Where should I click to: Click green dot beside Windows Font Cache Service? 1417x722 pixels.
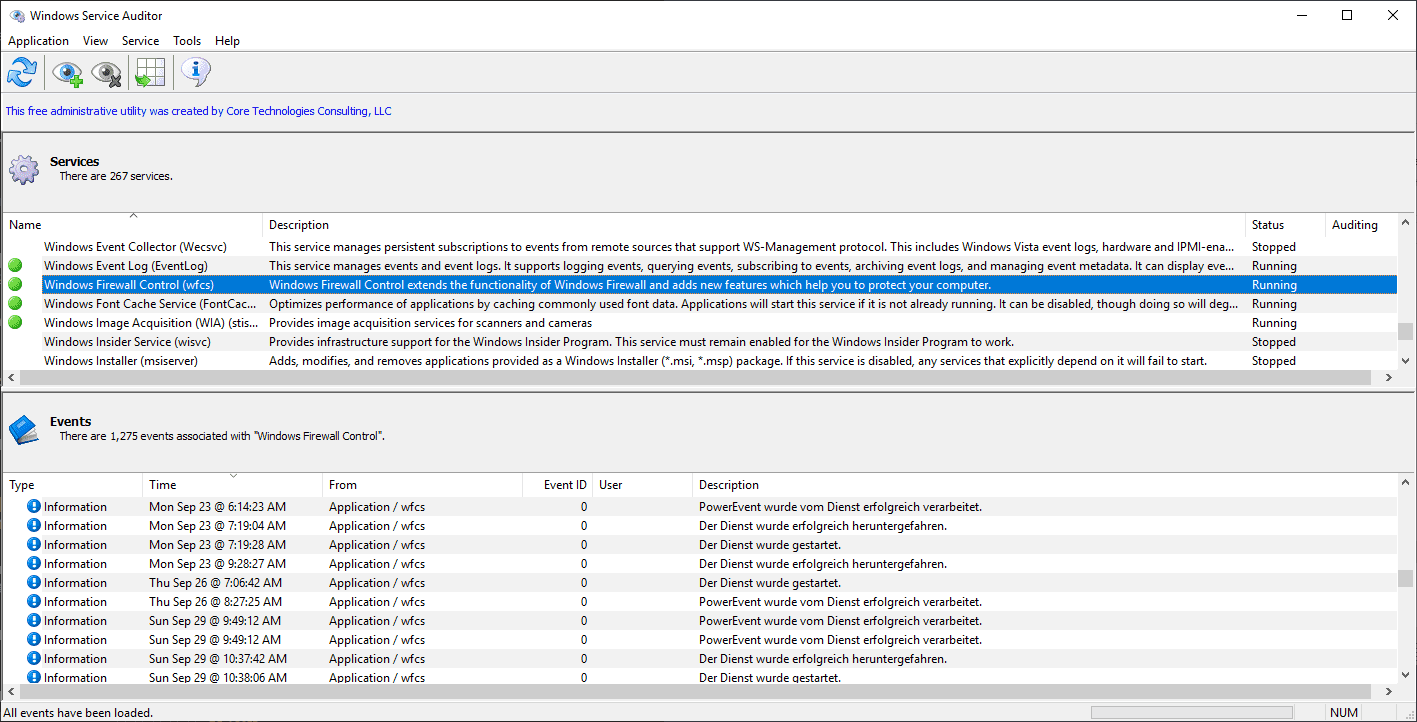point(15,304)
